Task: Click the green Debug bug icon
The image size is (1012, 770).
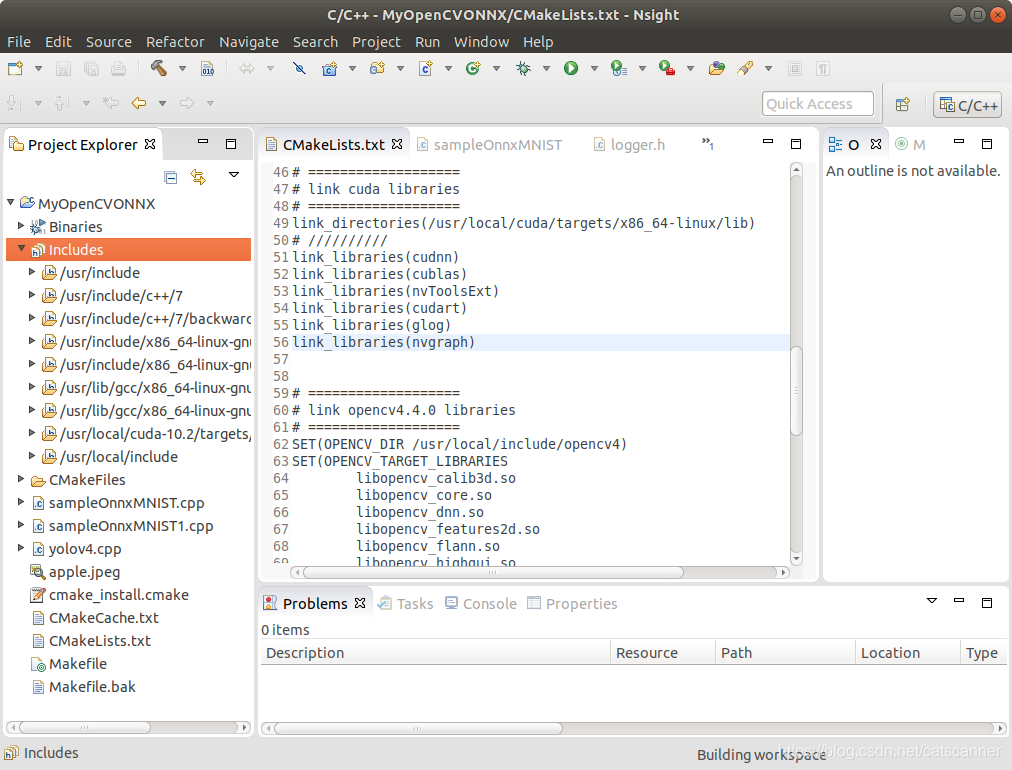Action: (x=523, y=68)
